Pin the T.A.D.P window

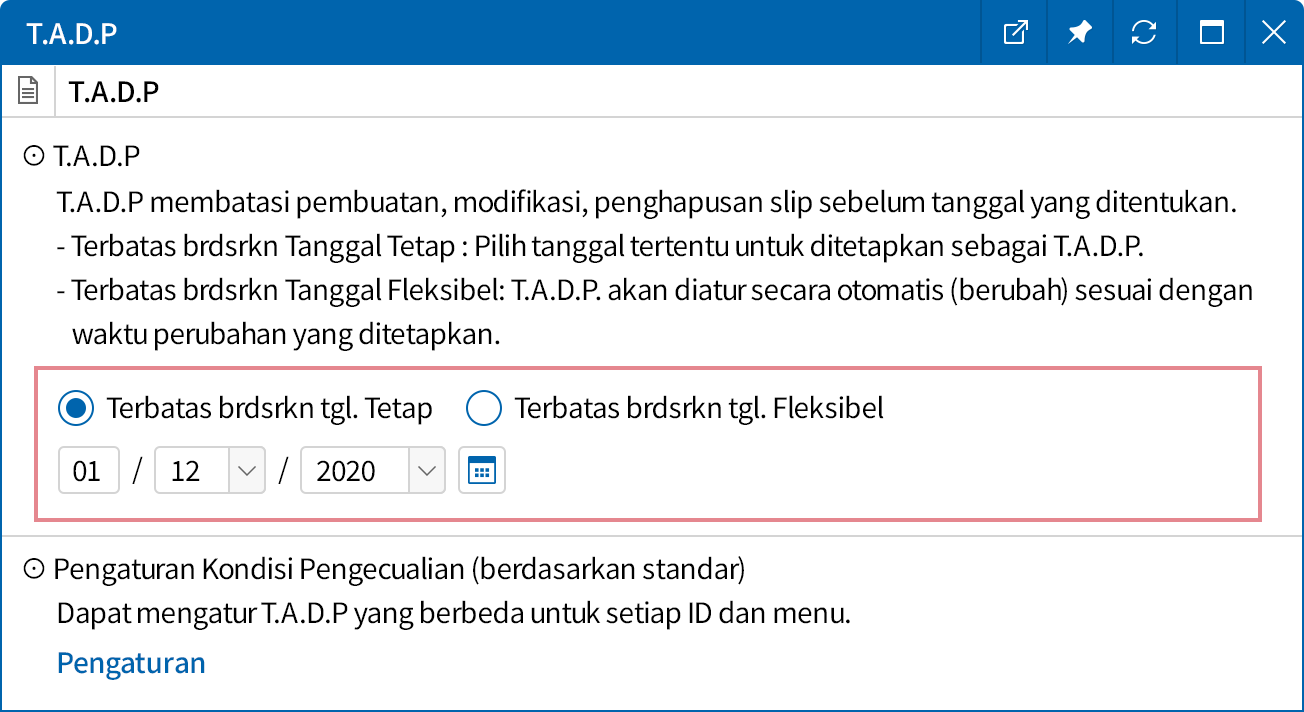[x=1079, y=33]
